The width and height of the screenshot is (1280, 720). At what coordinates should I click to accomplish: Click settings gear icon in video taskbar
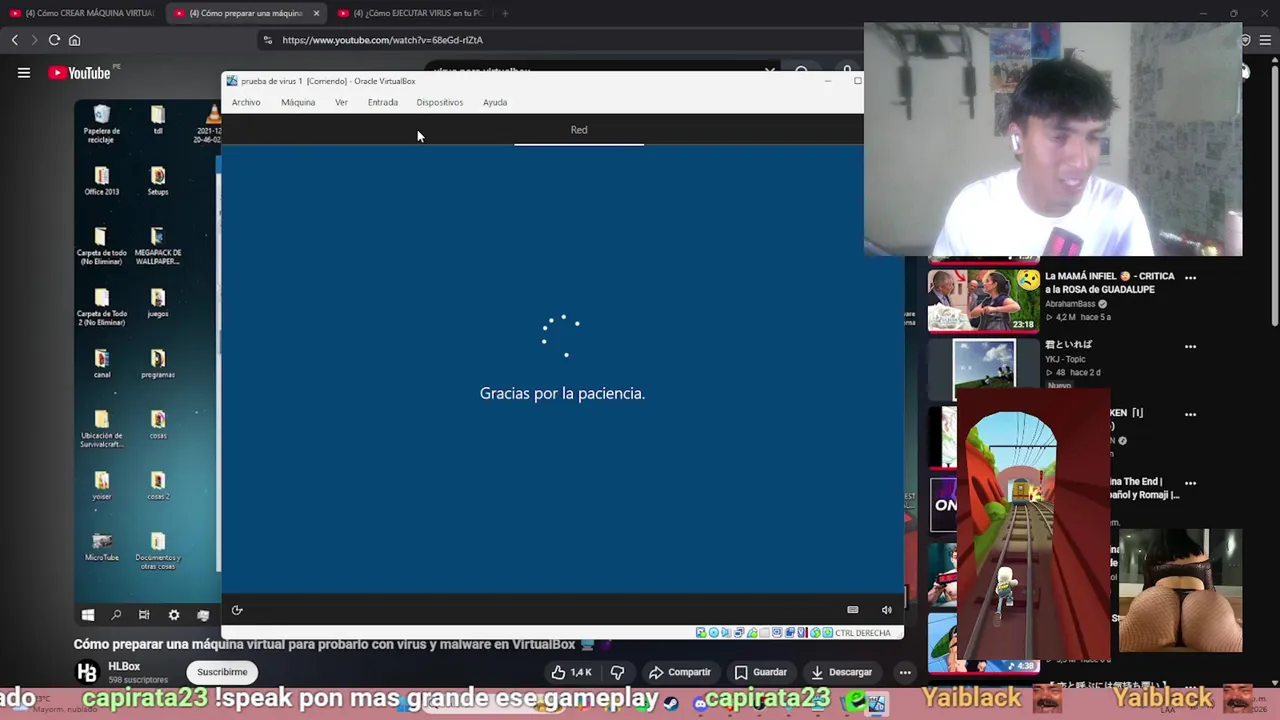(x=173, y=615)
